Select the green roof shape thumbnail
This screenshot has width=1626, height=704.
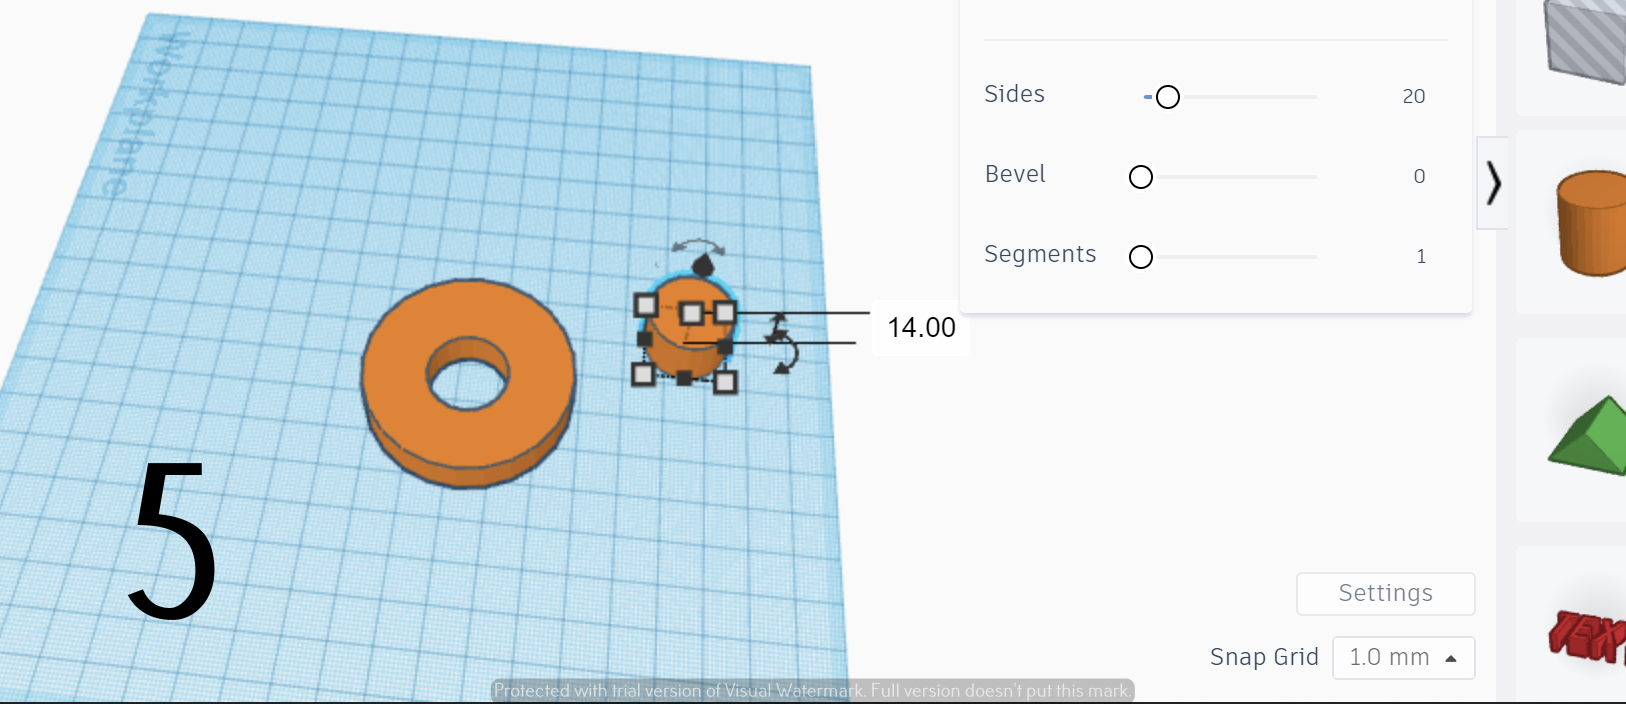point(1590,435)
